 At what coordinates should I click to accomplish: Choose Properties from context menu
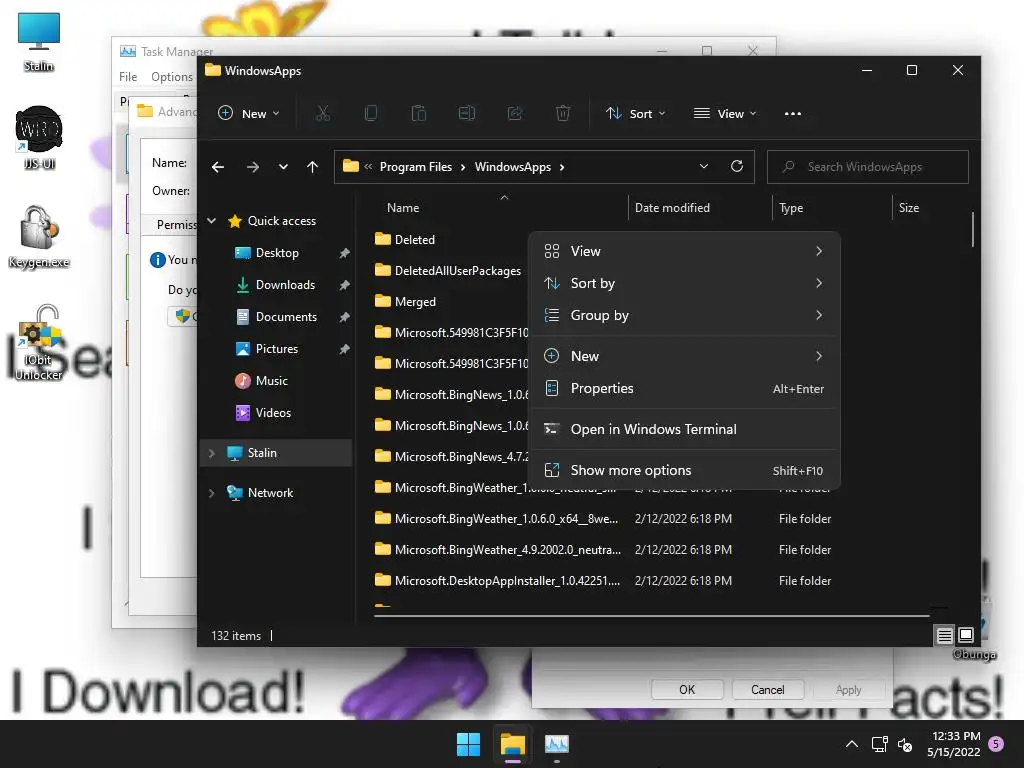click(684, 389)
